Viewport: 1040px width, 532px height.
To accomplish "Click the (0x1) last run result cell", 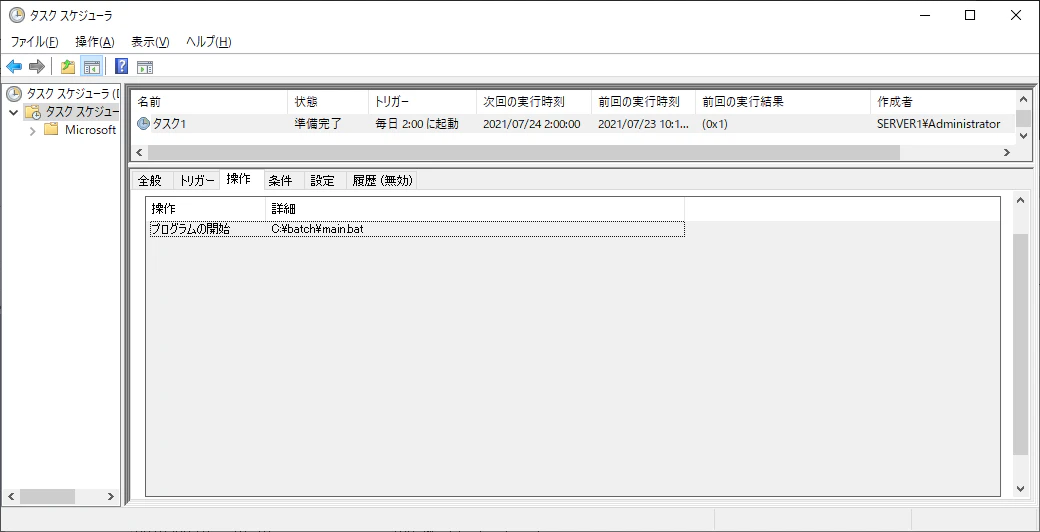I will pos(715,124).
